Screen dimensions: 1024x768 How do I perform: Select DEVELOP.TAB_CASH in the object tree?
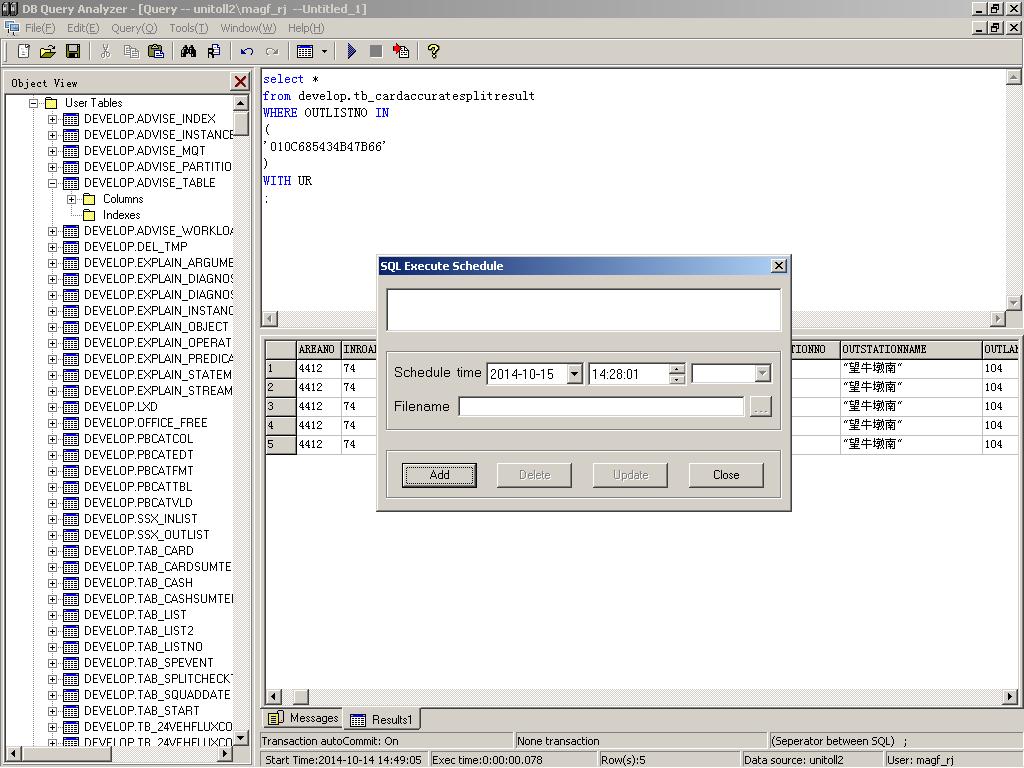point(138,583)
